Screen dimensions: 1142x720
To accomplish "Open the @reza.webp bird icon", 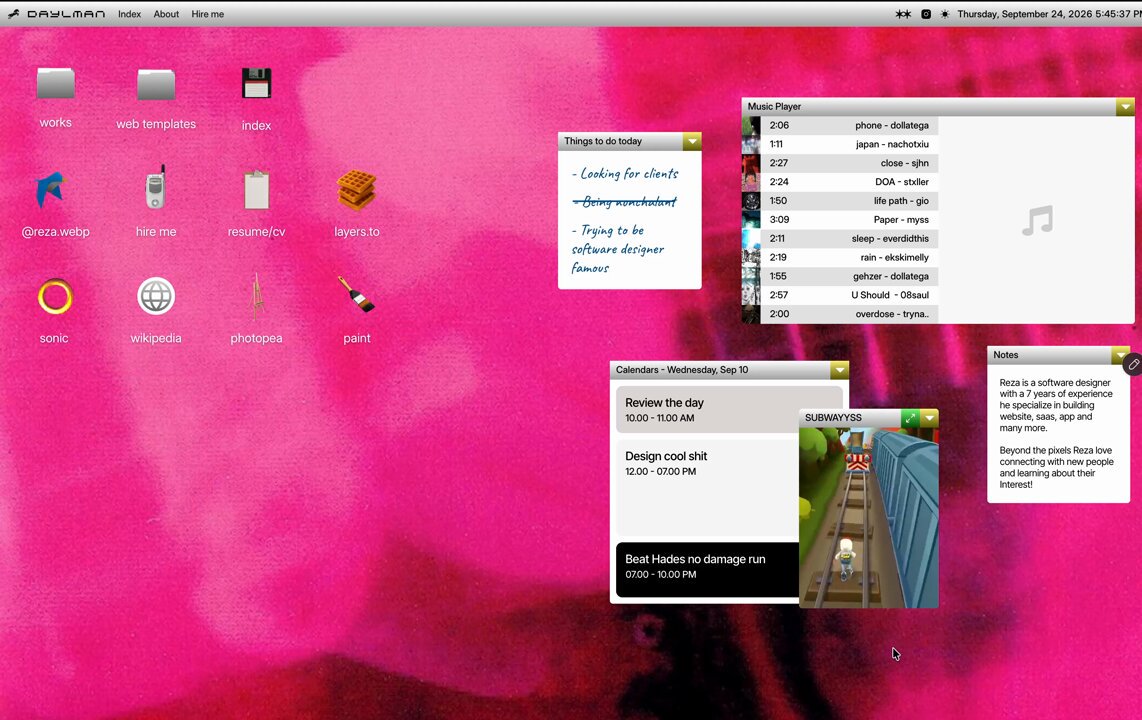I will click(51, 189).
